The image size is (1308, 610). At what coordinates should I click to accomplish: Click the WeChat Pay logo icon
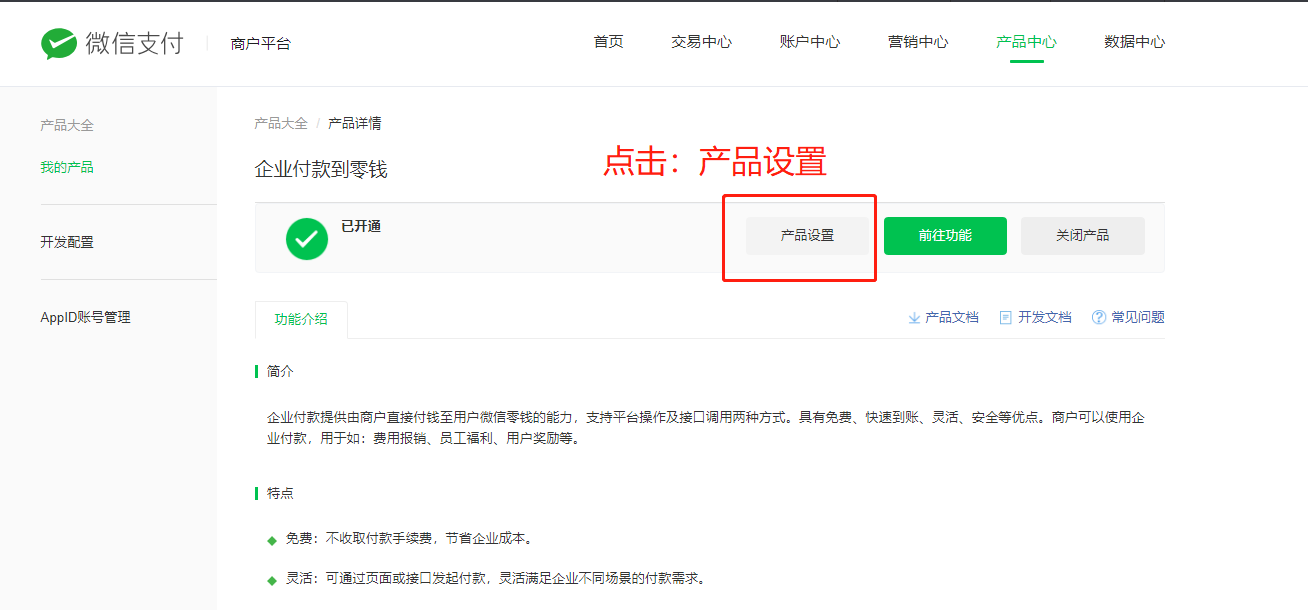[59, 43]
